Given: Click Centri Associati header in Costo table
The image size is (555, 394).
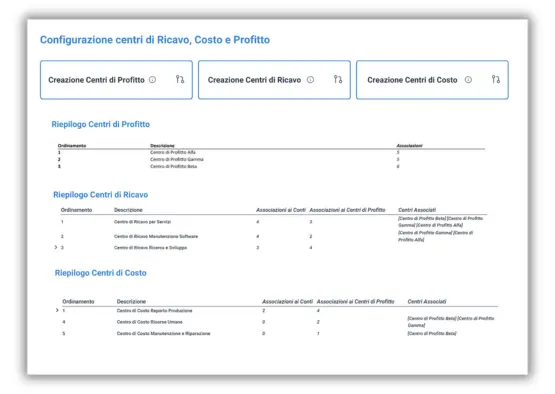Looking at the screenshot, I should (427, 302).
